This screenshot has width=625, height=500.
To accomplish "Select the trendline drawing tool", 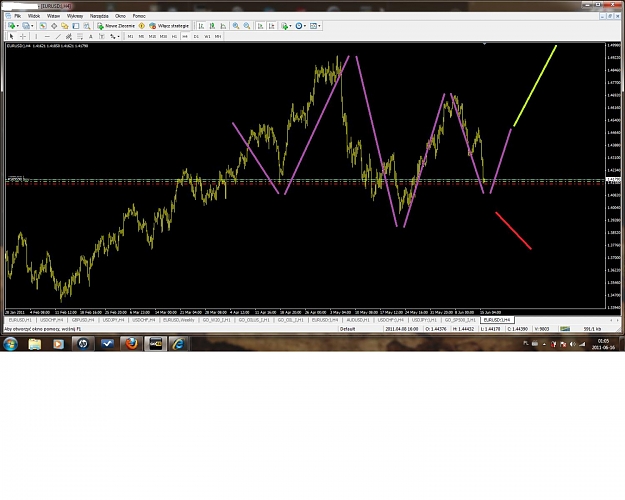I will point(58,36).
